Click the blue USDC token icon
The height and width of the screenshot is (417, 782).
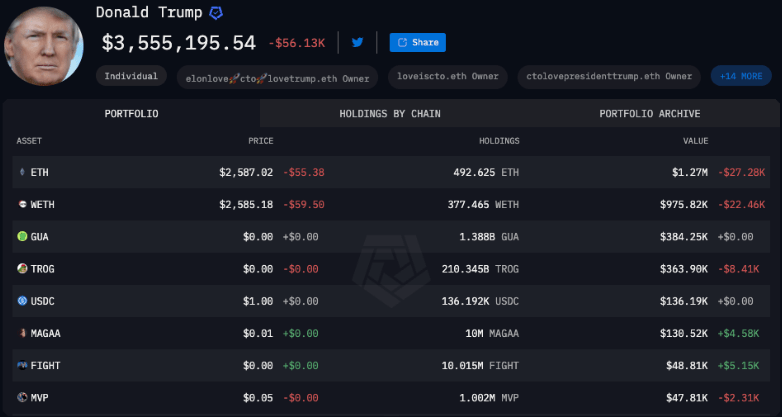tap(22, 301)
